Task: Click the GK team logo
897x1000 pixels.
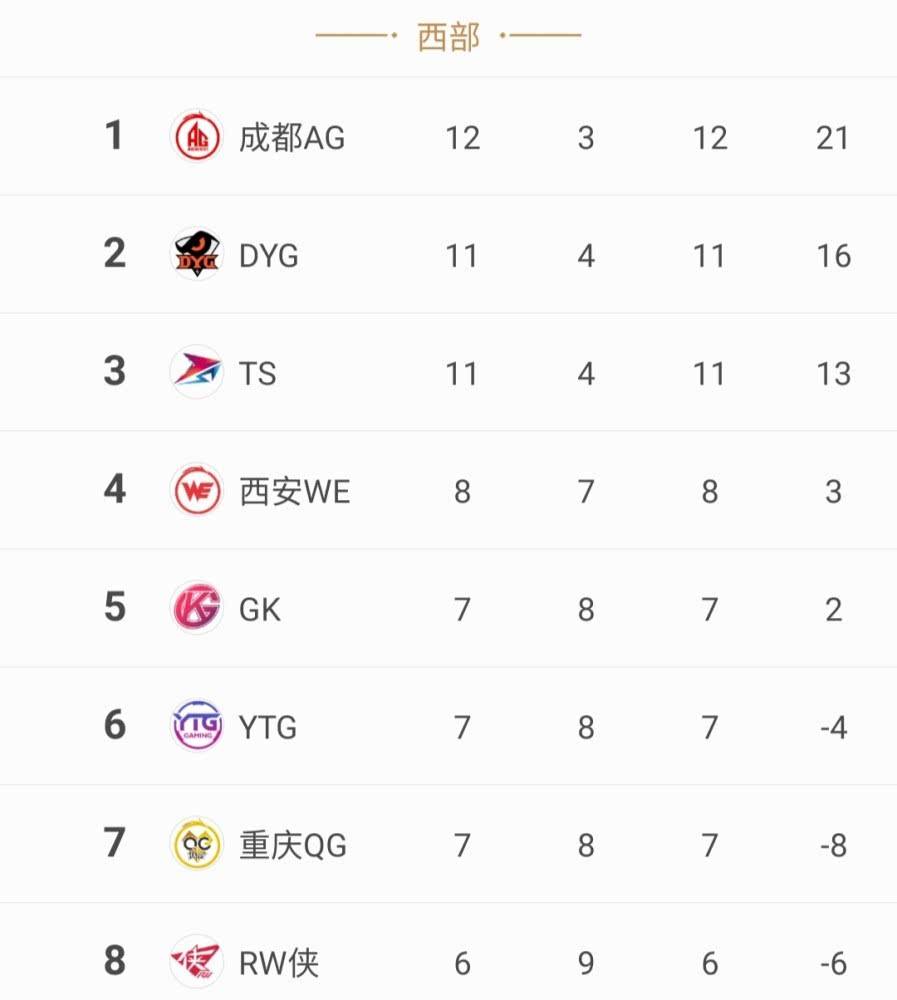Action: [196, 608]
